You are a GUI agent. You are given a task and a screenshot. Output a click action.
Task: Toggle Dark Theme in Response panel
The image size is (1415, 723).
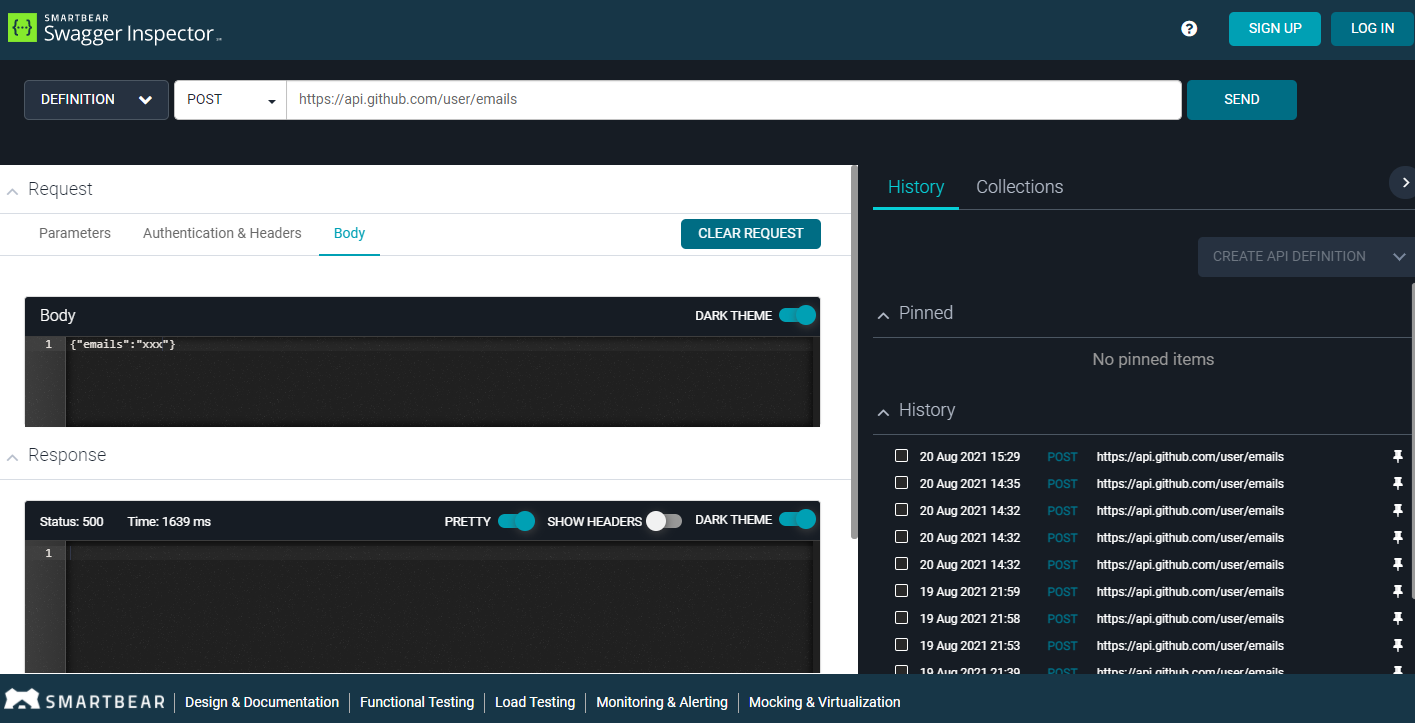pos(797,520)
